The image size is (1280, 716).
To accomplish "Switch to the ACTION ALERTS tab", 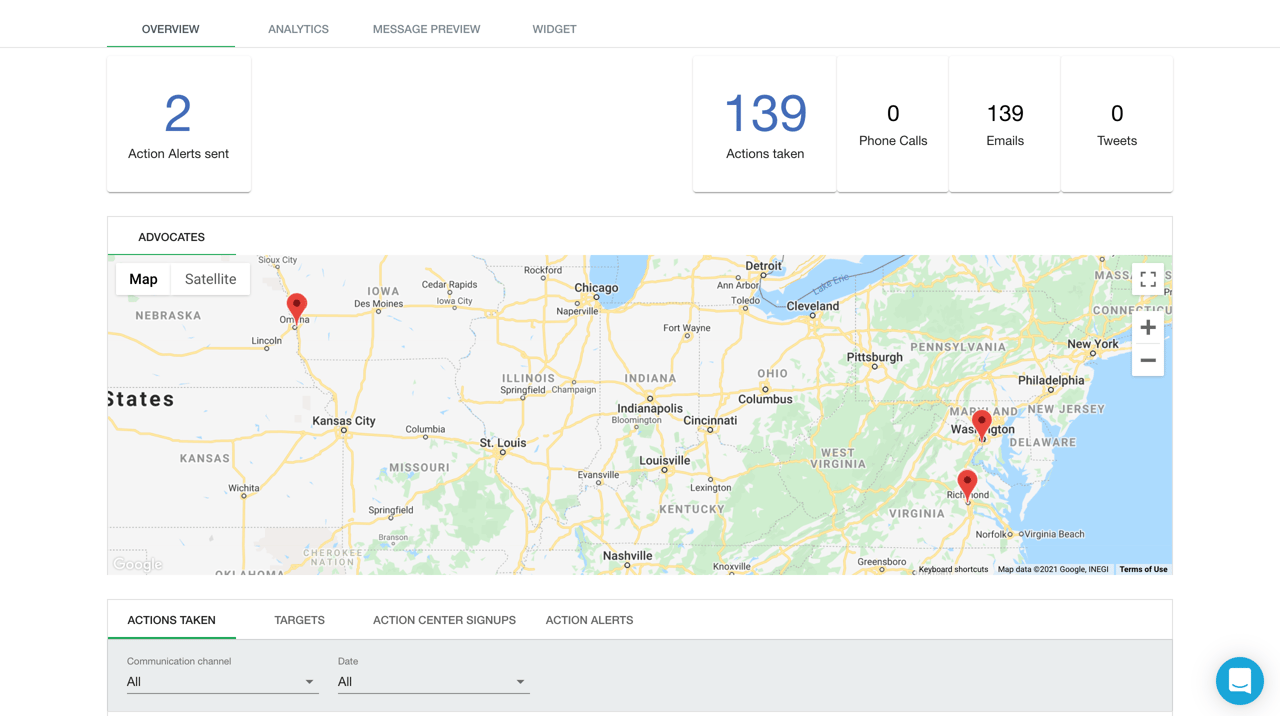I will [x=589, y=620].
